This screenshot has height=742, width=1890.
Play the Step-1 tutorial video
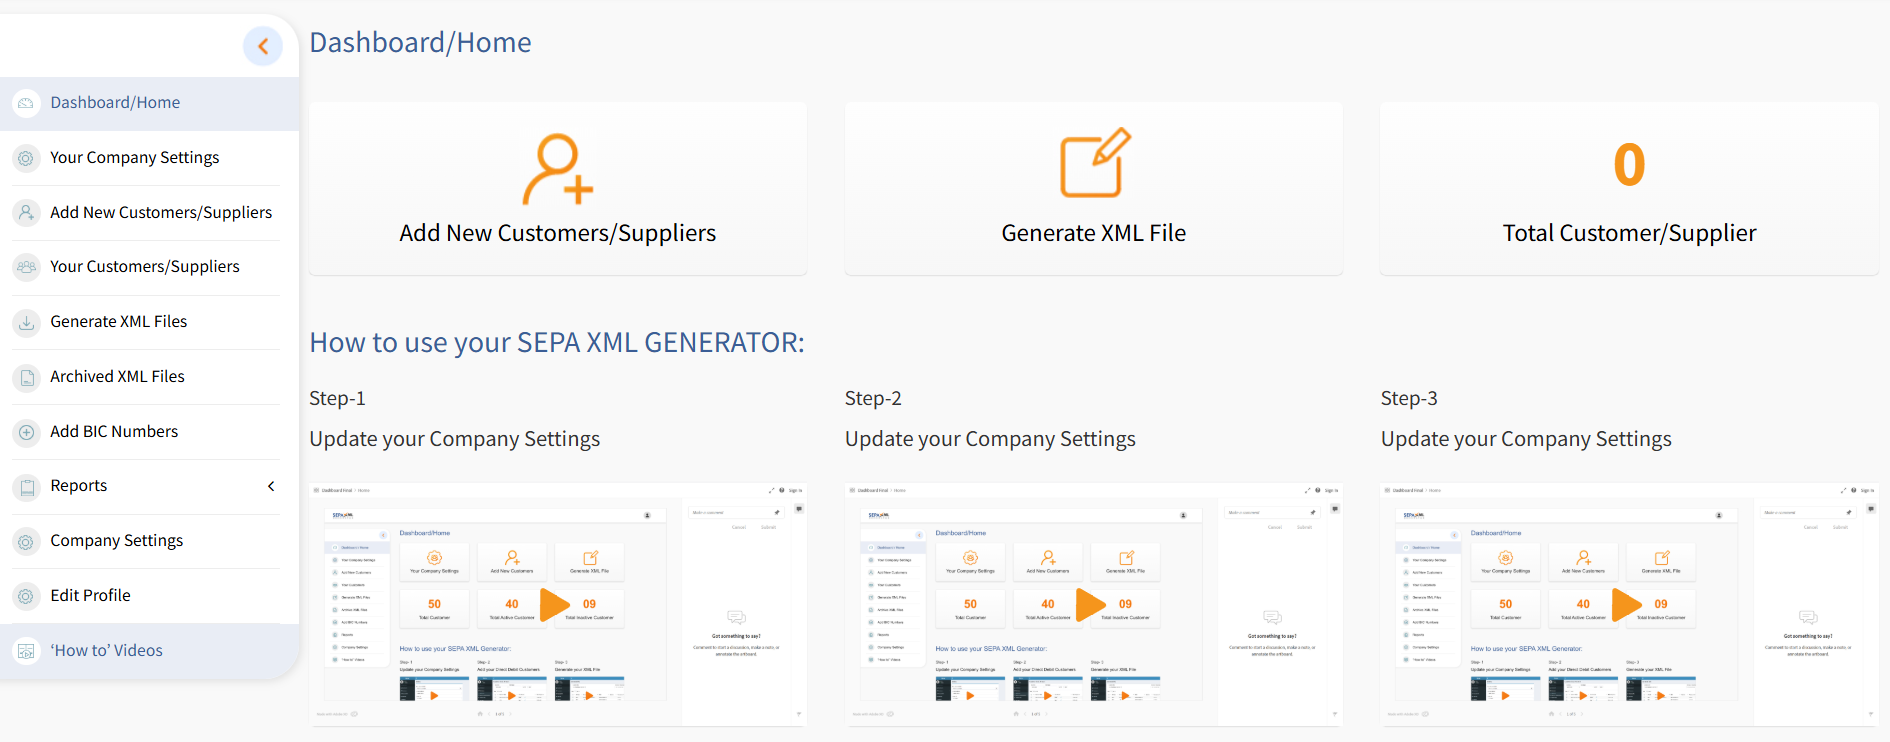tap(555, 605)
